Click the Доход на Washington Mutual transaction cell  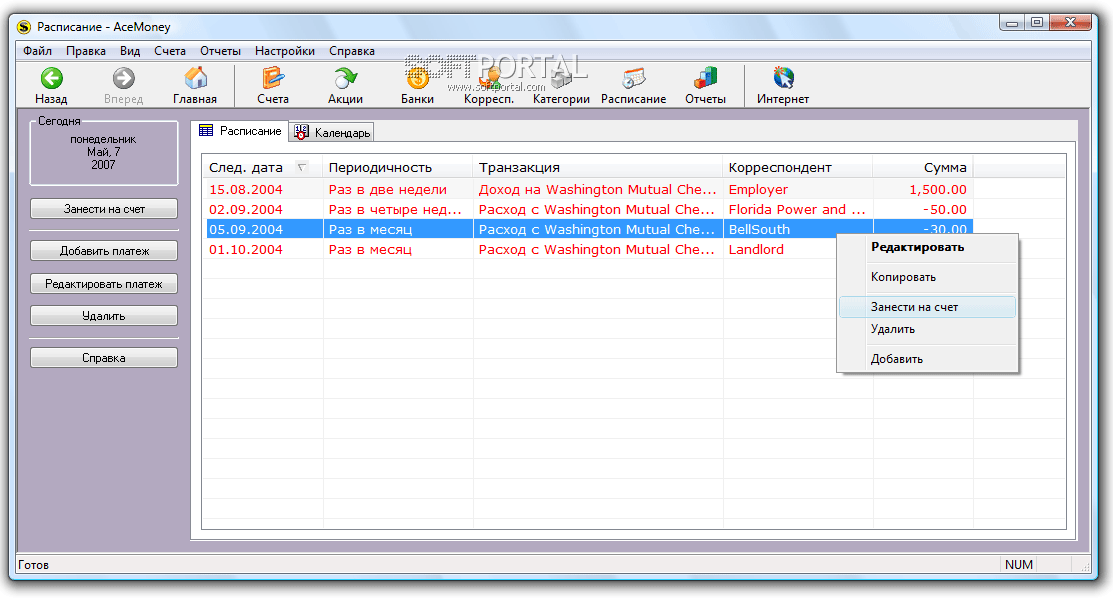click(x=598, y=190)
